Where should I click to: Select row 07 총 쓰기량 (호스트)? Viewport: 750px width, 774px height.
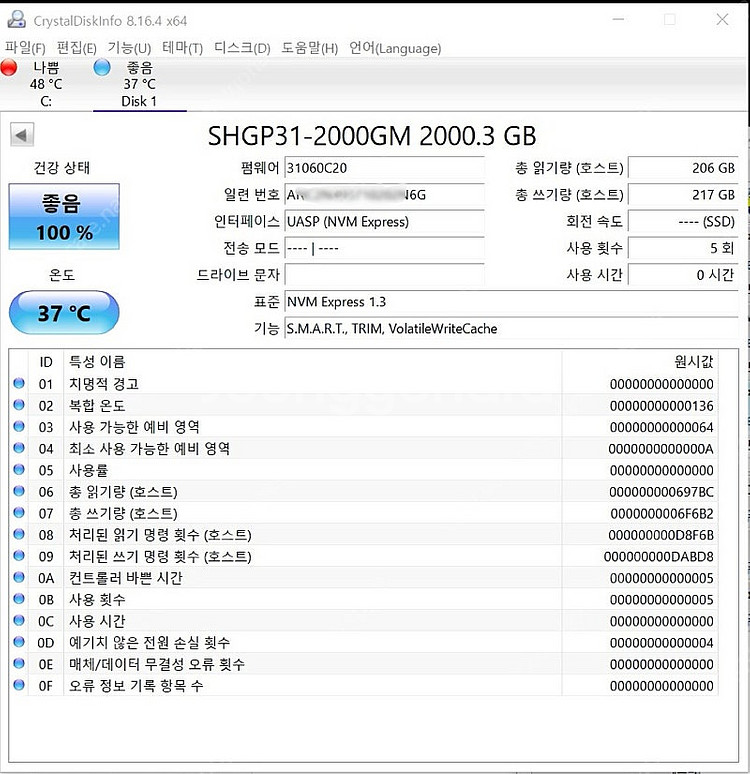tap(364, 513)
